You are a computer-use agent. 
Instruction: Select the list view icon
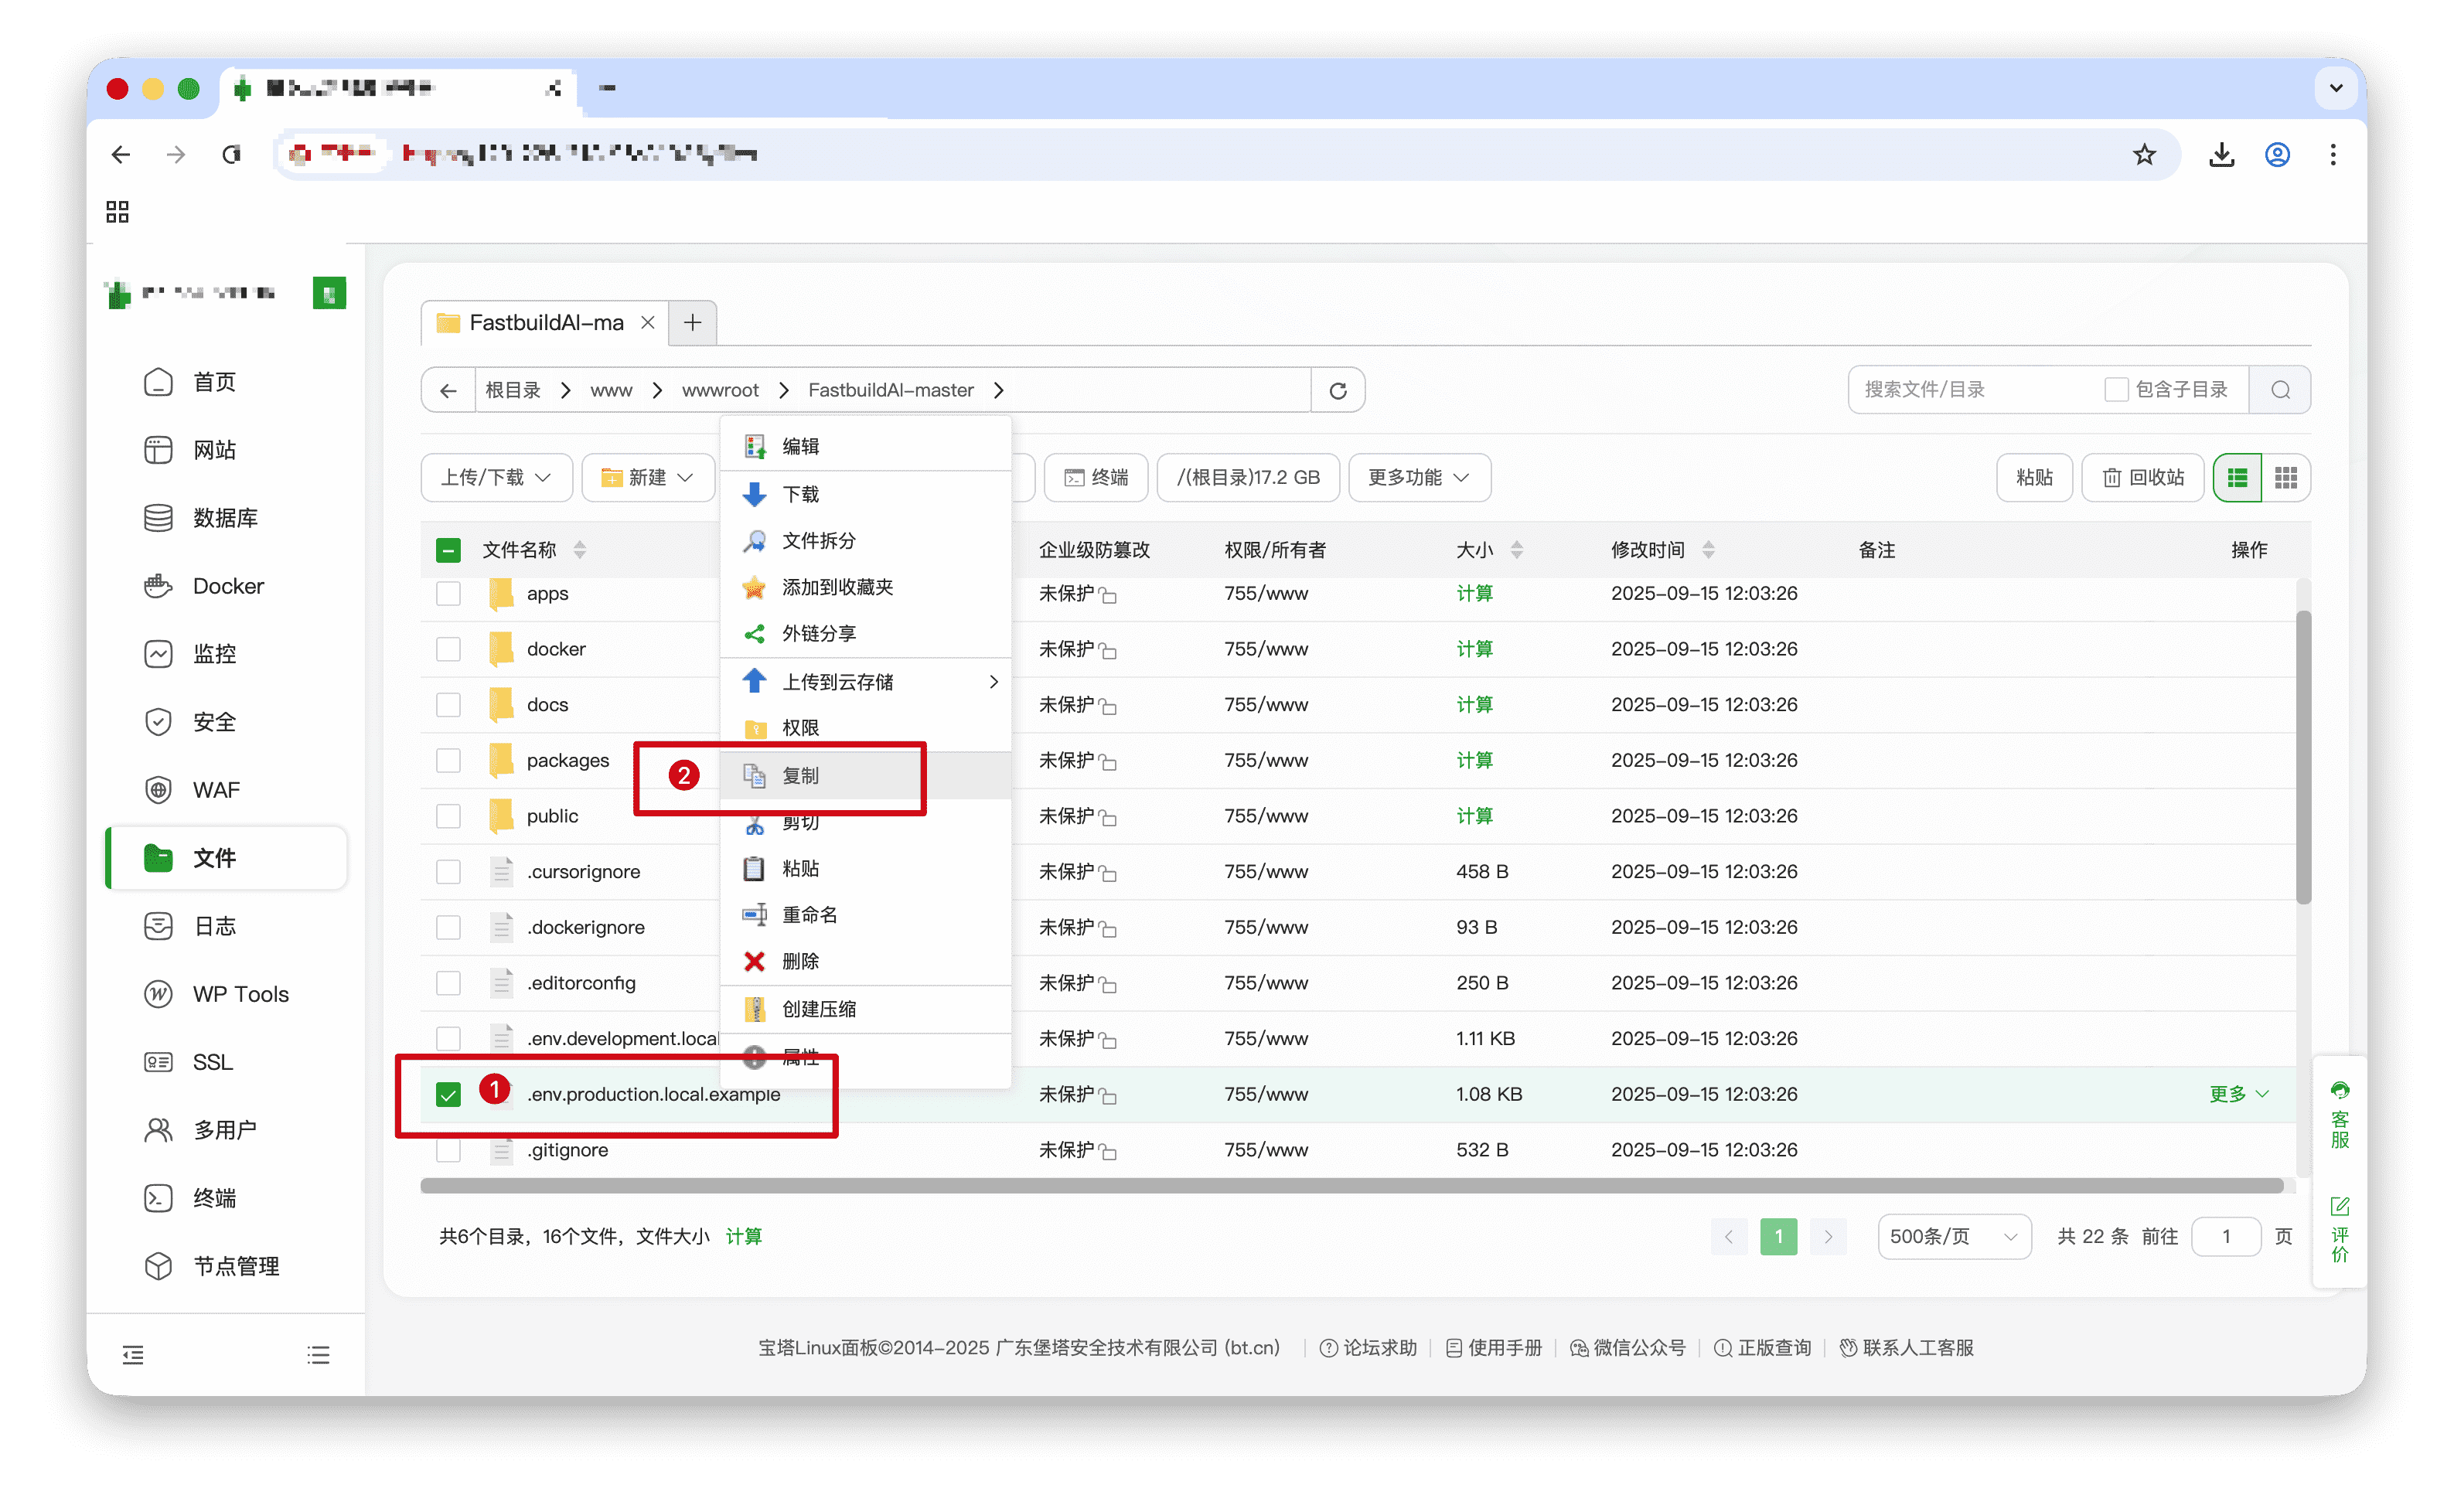pos(2237,478)
